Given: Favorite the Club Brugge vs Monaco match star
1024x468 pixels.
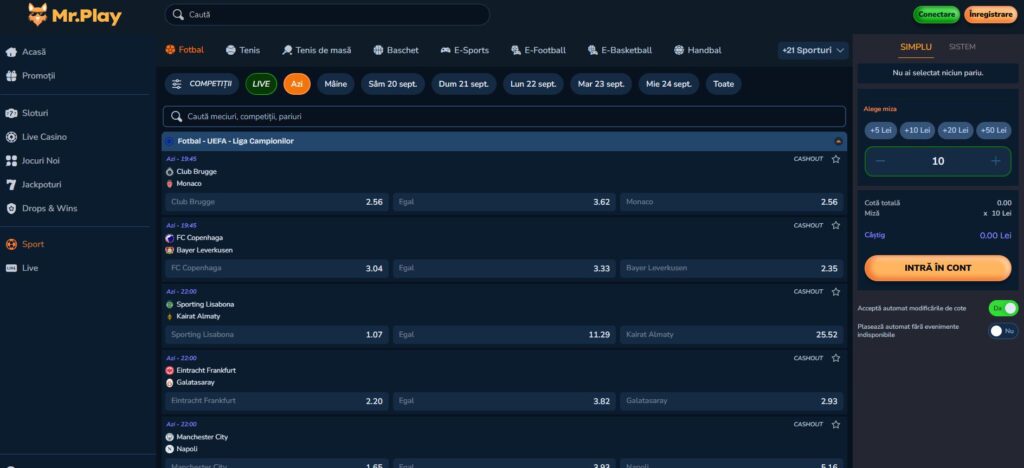Looking at the screenshot, I should [836, 159].
